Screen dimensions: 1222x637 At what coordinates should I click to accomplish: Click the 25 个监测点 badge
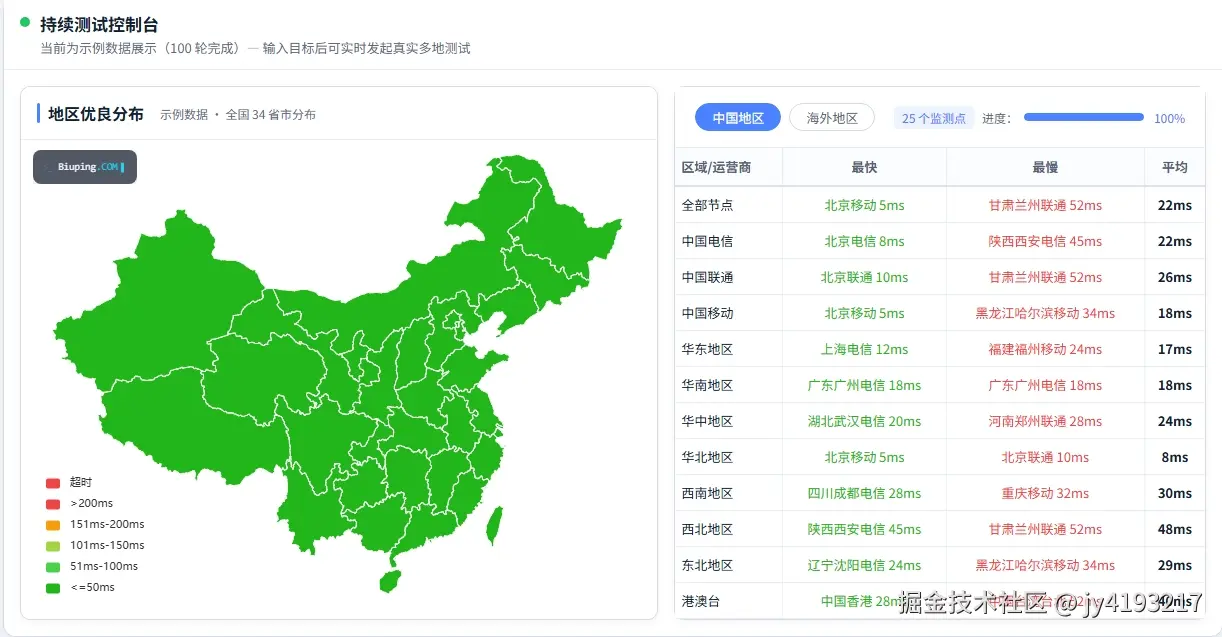click(934, 118)
